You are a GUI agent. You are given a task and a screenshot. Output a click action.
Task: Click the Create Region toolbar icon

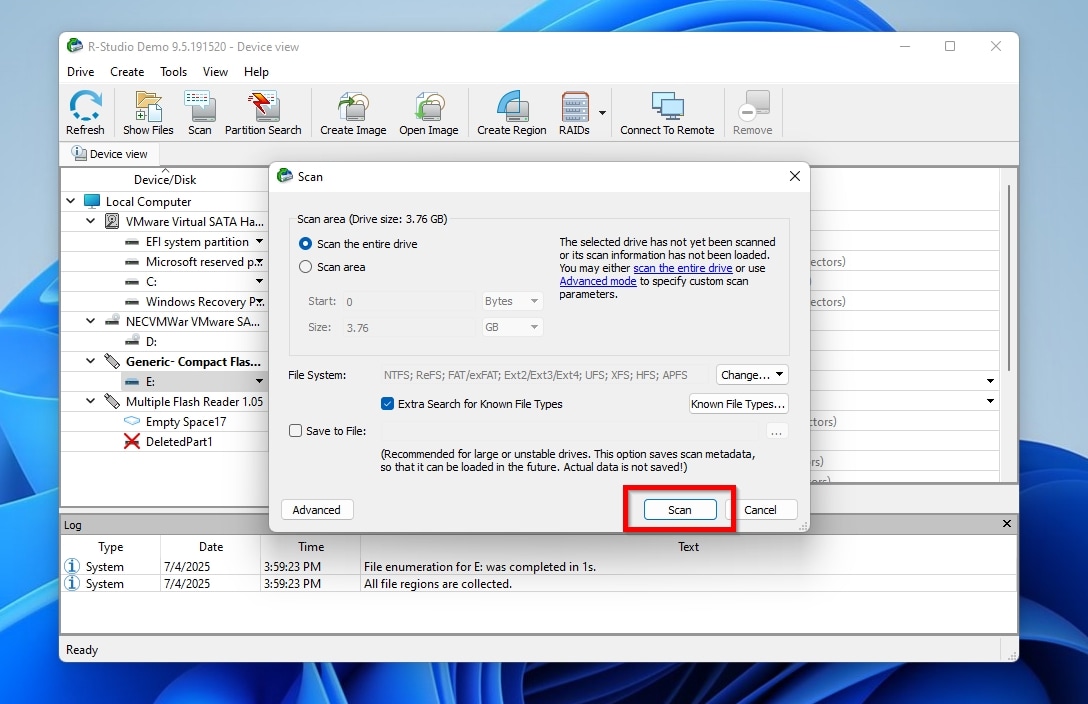512,112
